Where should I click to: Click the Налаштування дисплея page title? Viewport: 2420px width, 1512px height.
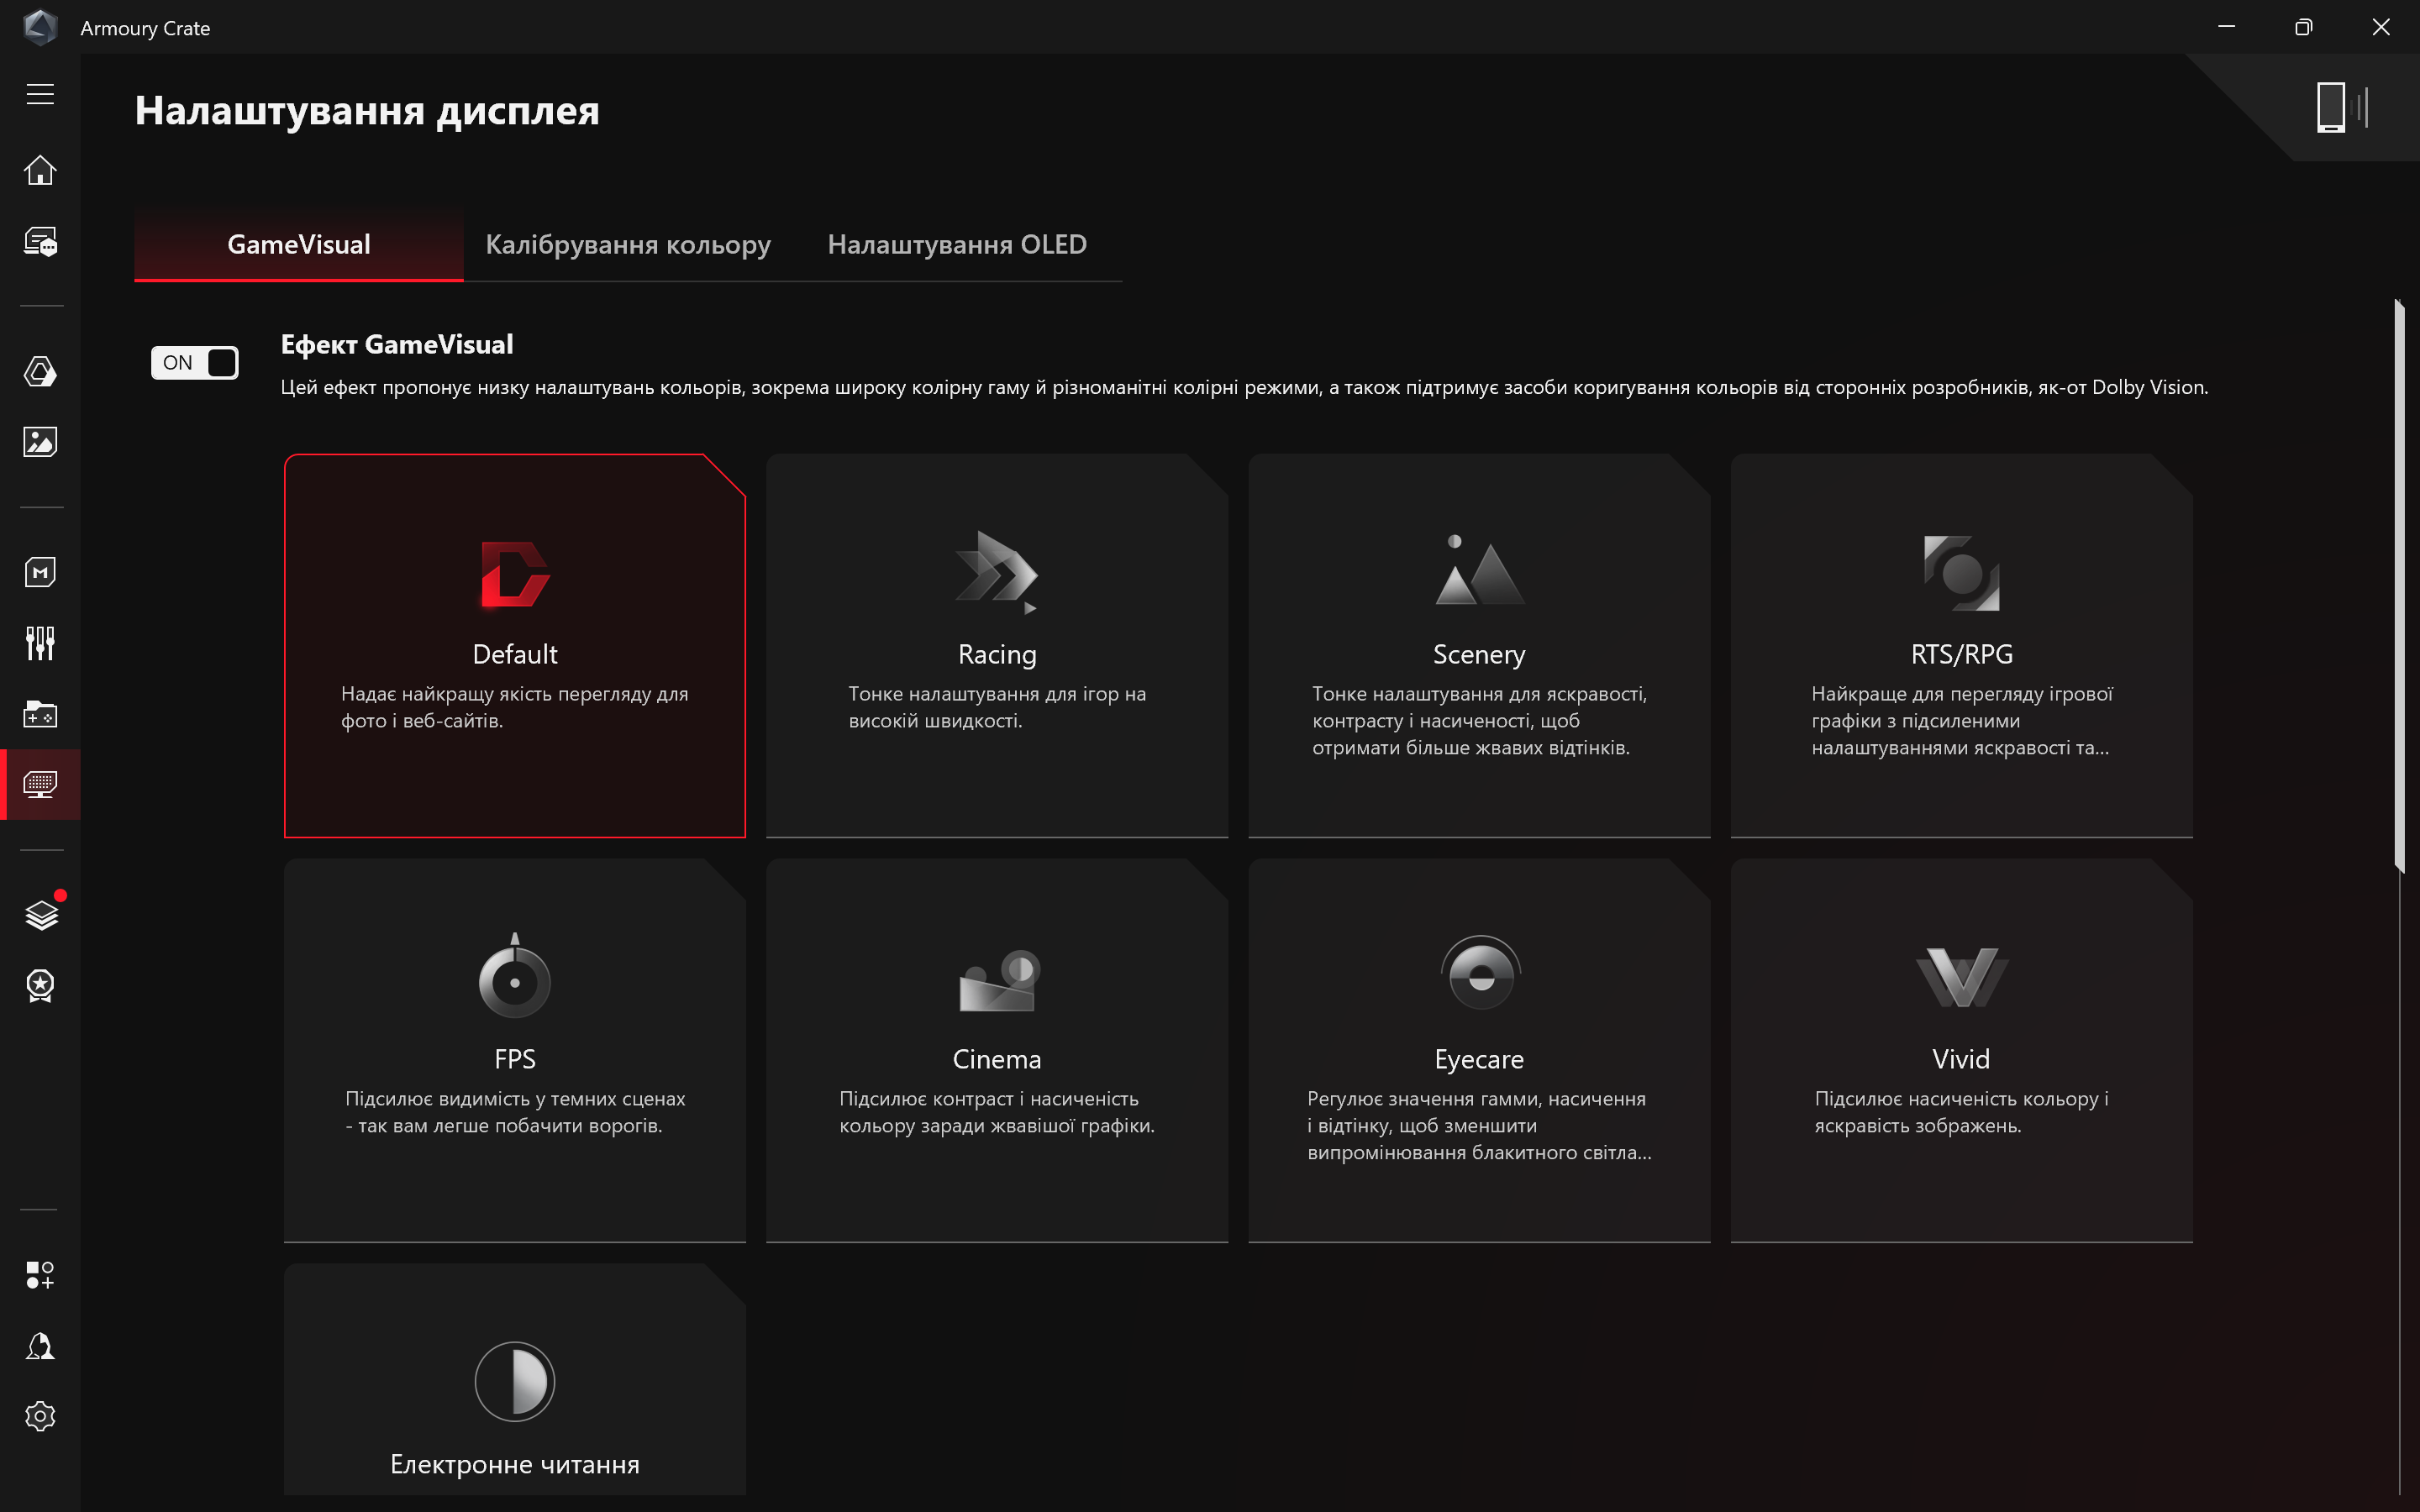click(x=367, y=110)
